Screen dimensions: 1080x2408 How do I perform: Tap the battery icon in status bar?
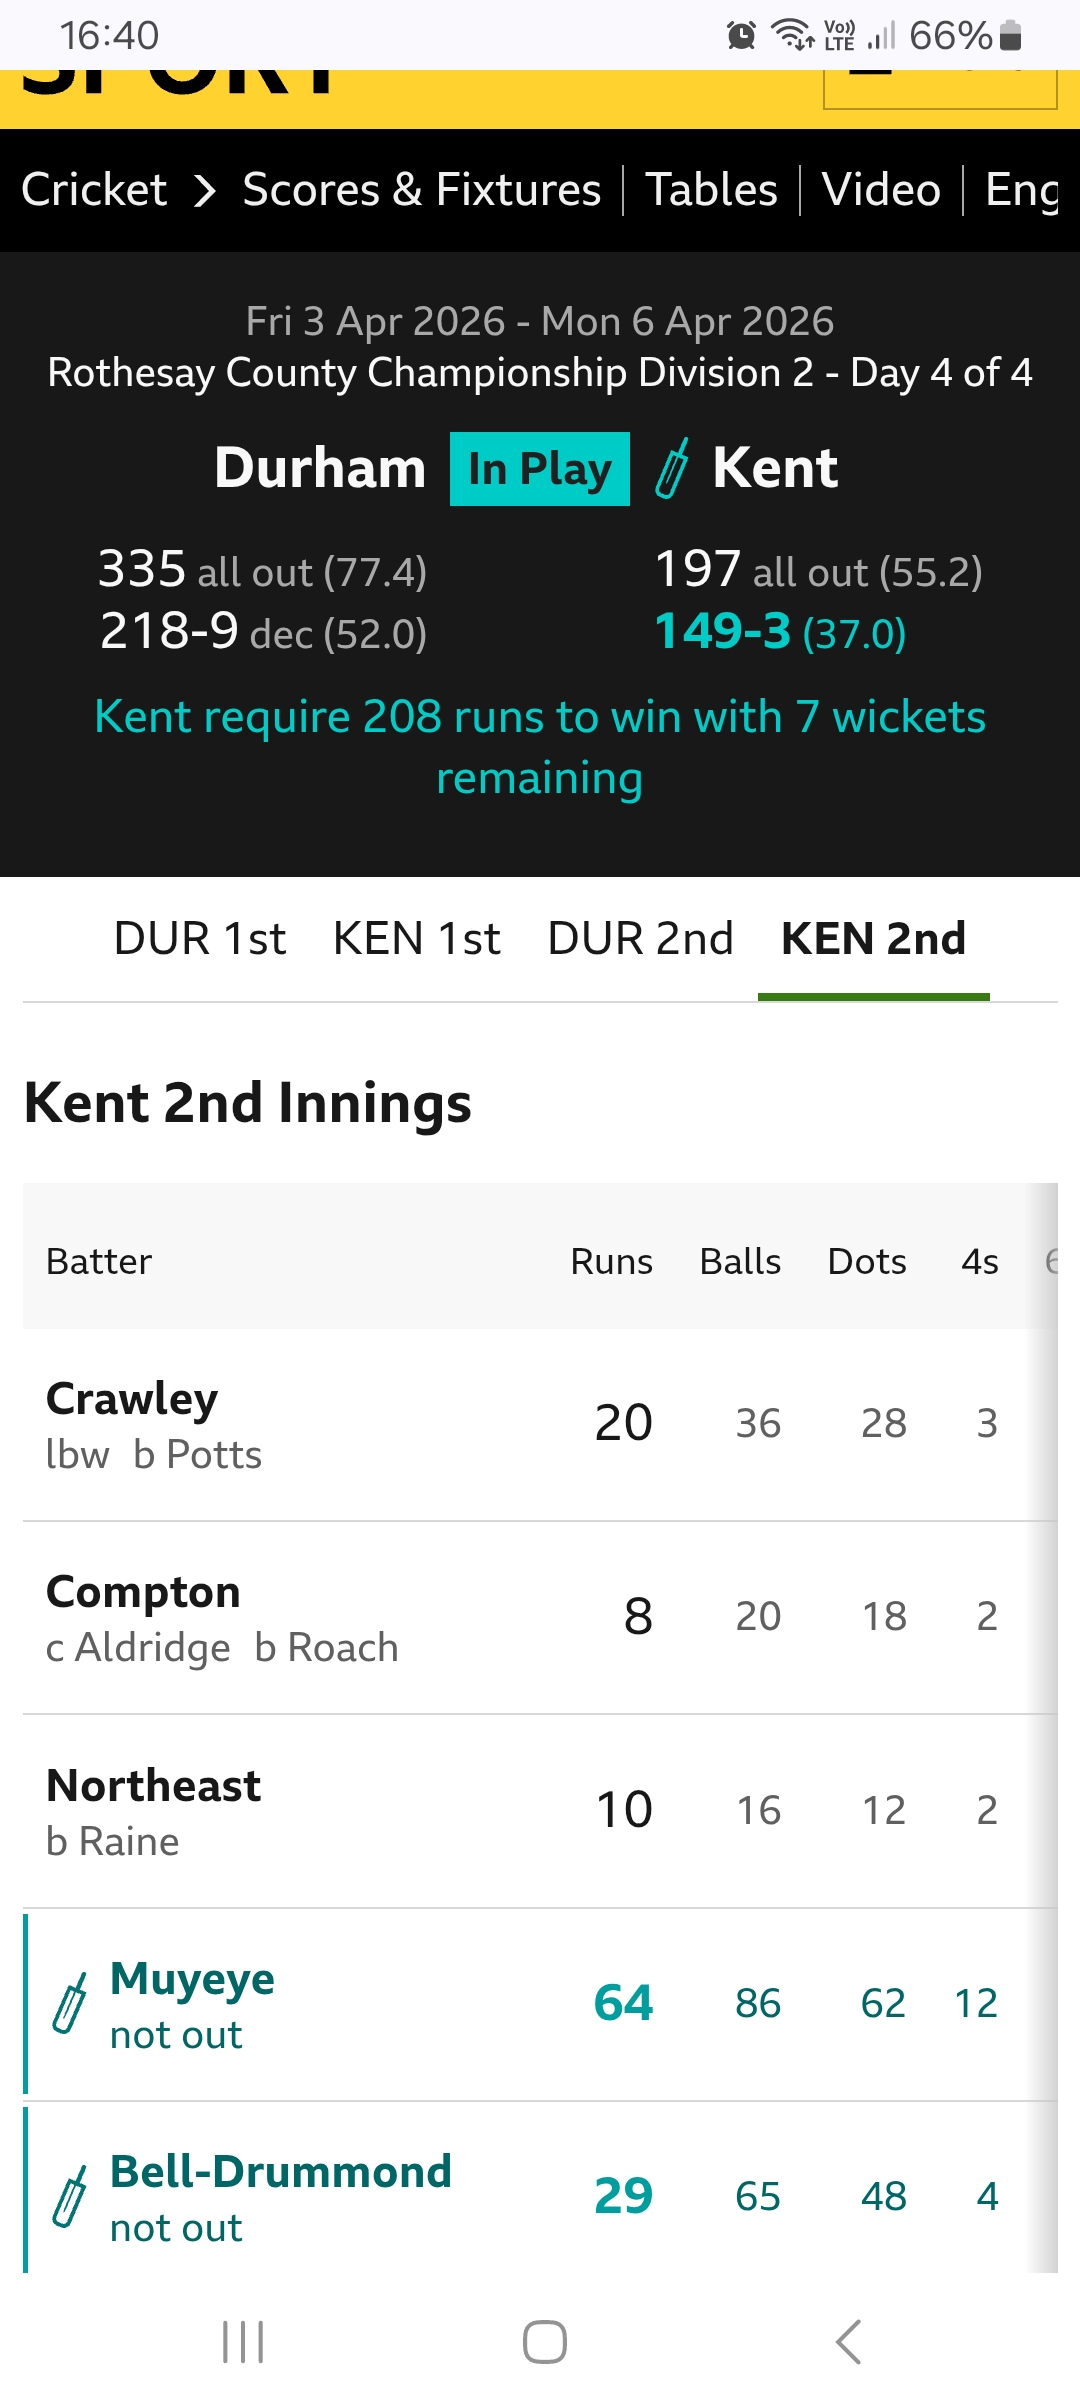[1010, 36]
